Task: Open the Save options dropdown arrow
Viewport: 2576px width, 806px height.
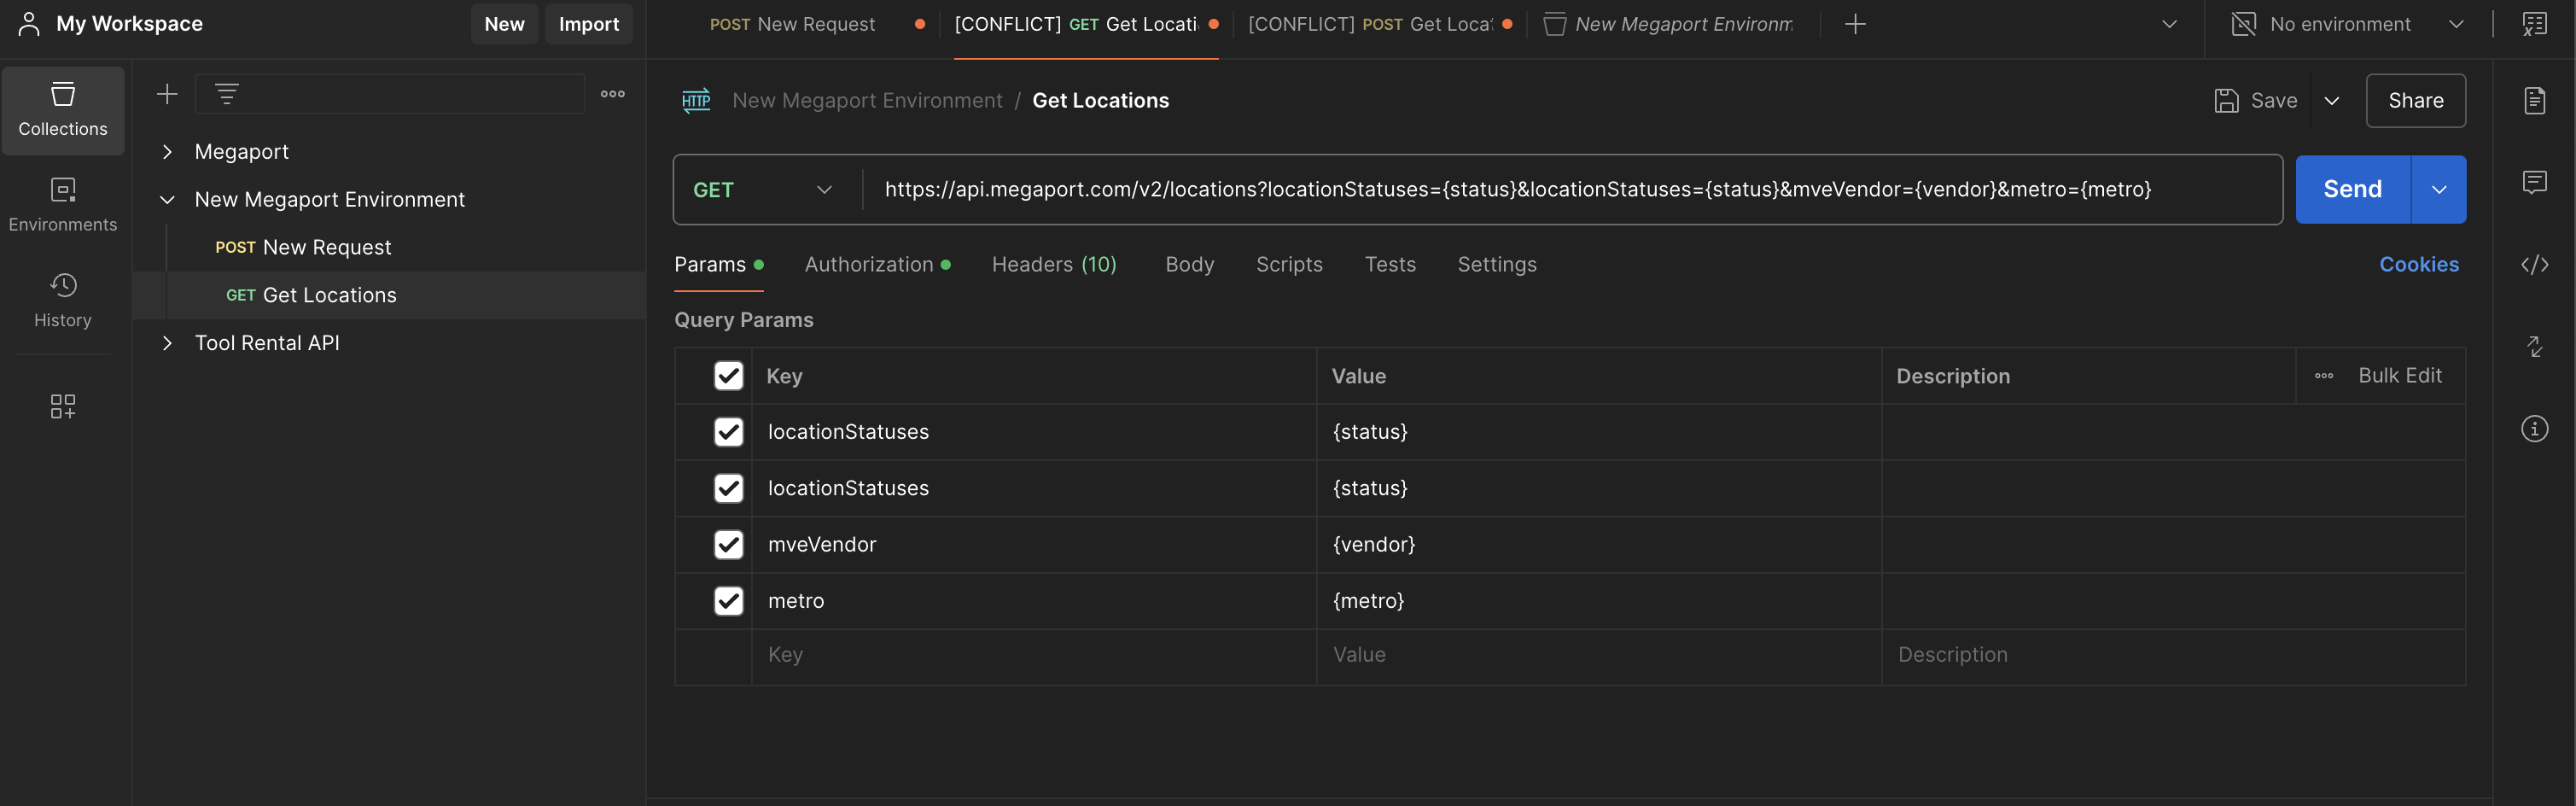Action: click(2332, 100)
